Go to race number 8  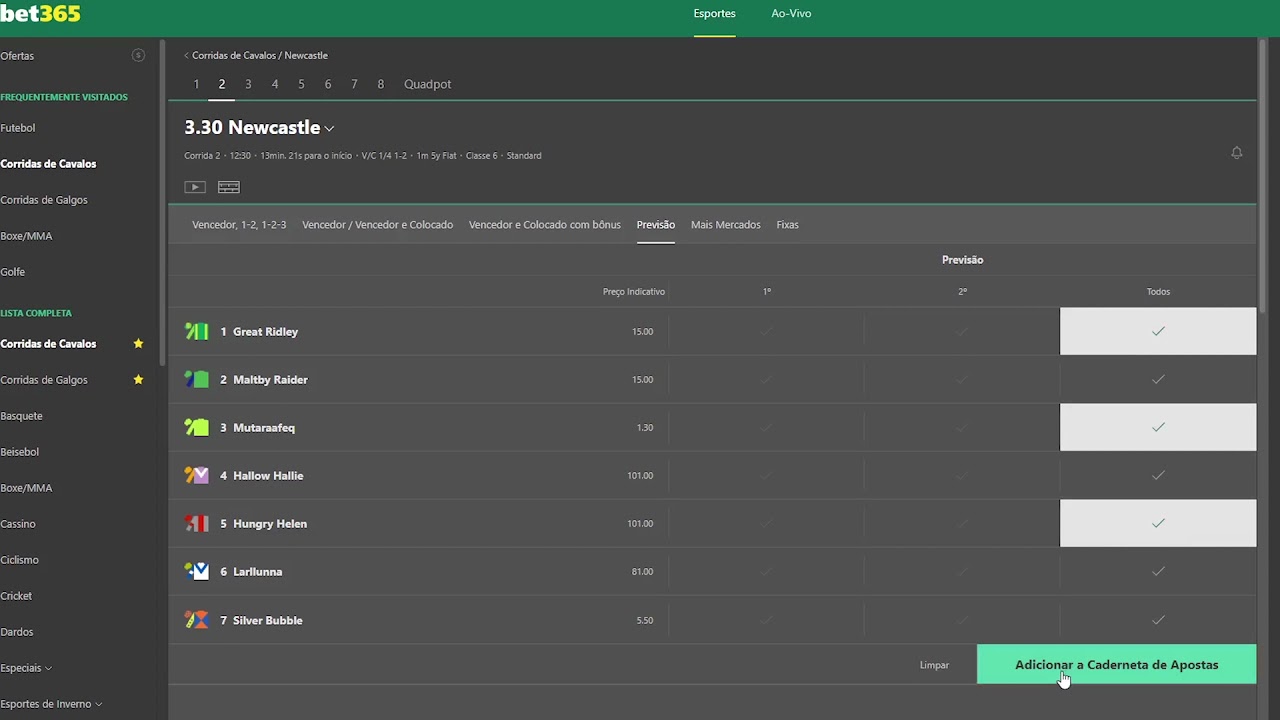(380, 84)
